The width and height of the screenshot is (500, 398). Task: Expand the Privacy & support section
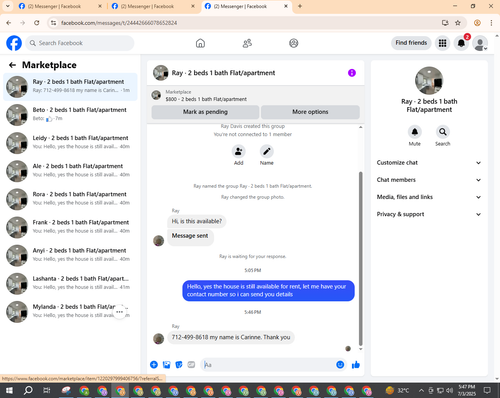[x=429, y=214]
